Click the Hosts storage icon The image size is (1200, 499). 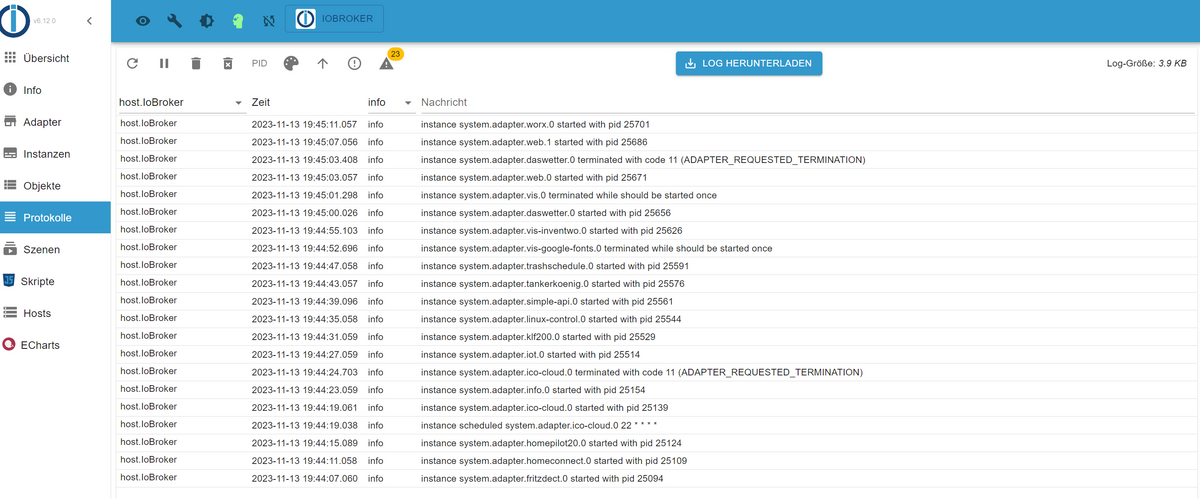[10, 313]
